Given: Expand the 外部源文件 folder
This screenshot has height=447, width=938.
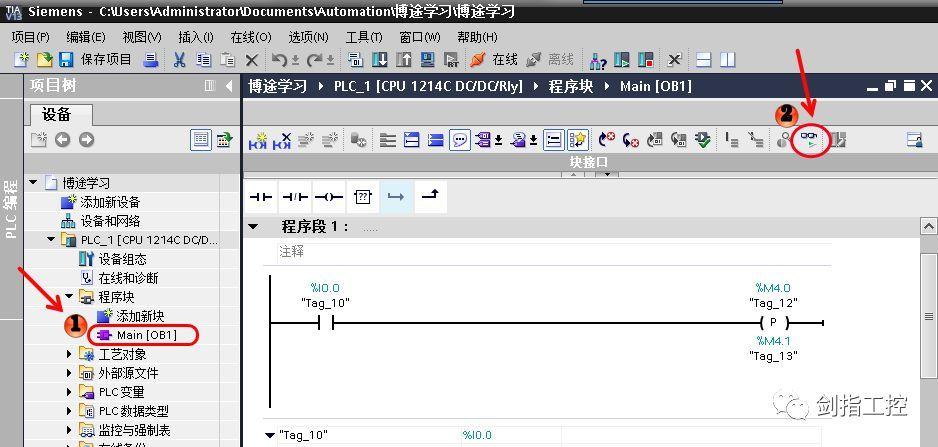Looking at the screenshot, I should 69,373.
